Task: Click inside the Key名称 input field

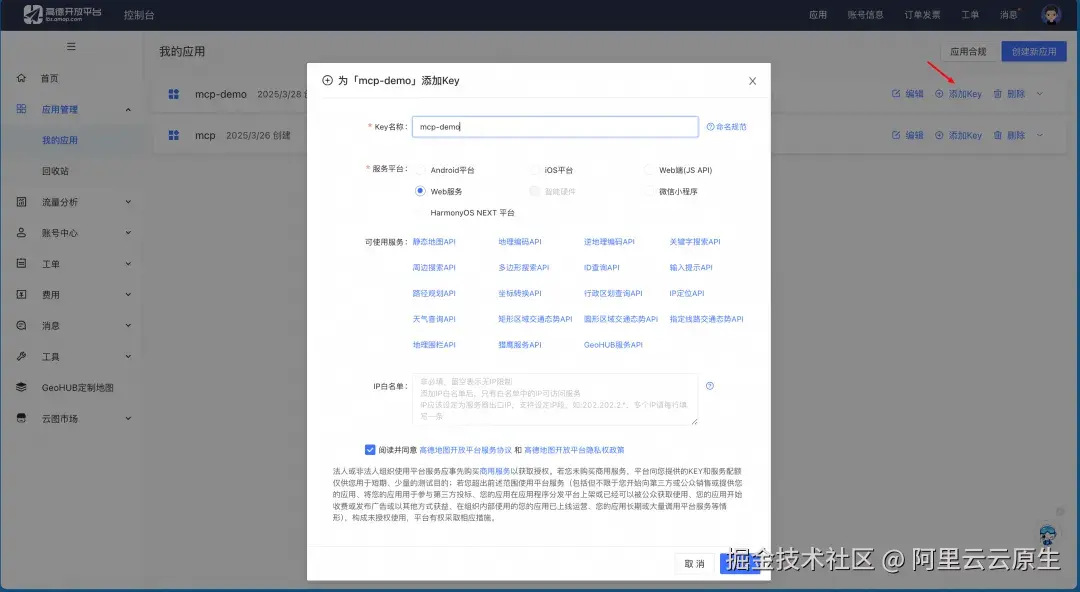Action: pyautogui.click(x=555, y=126)
